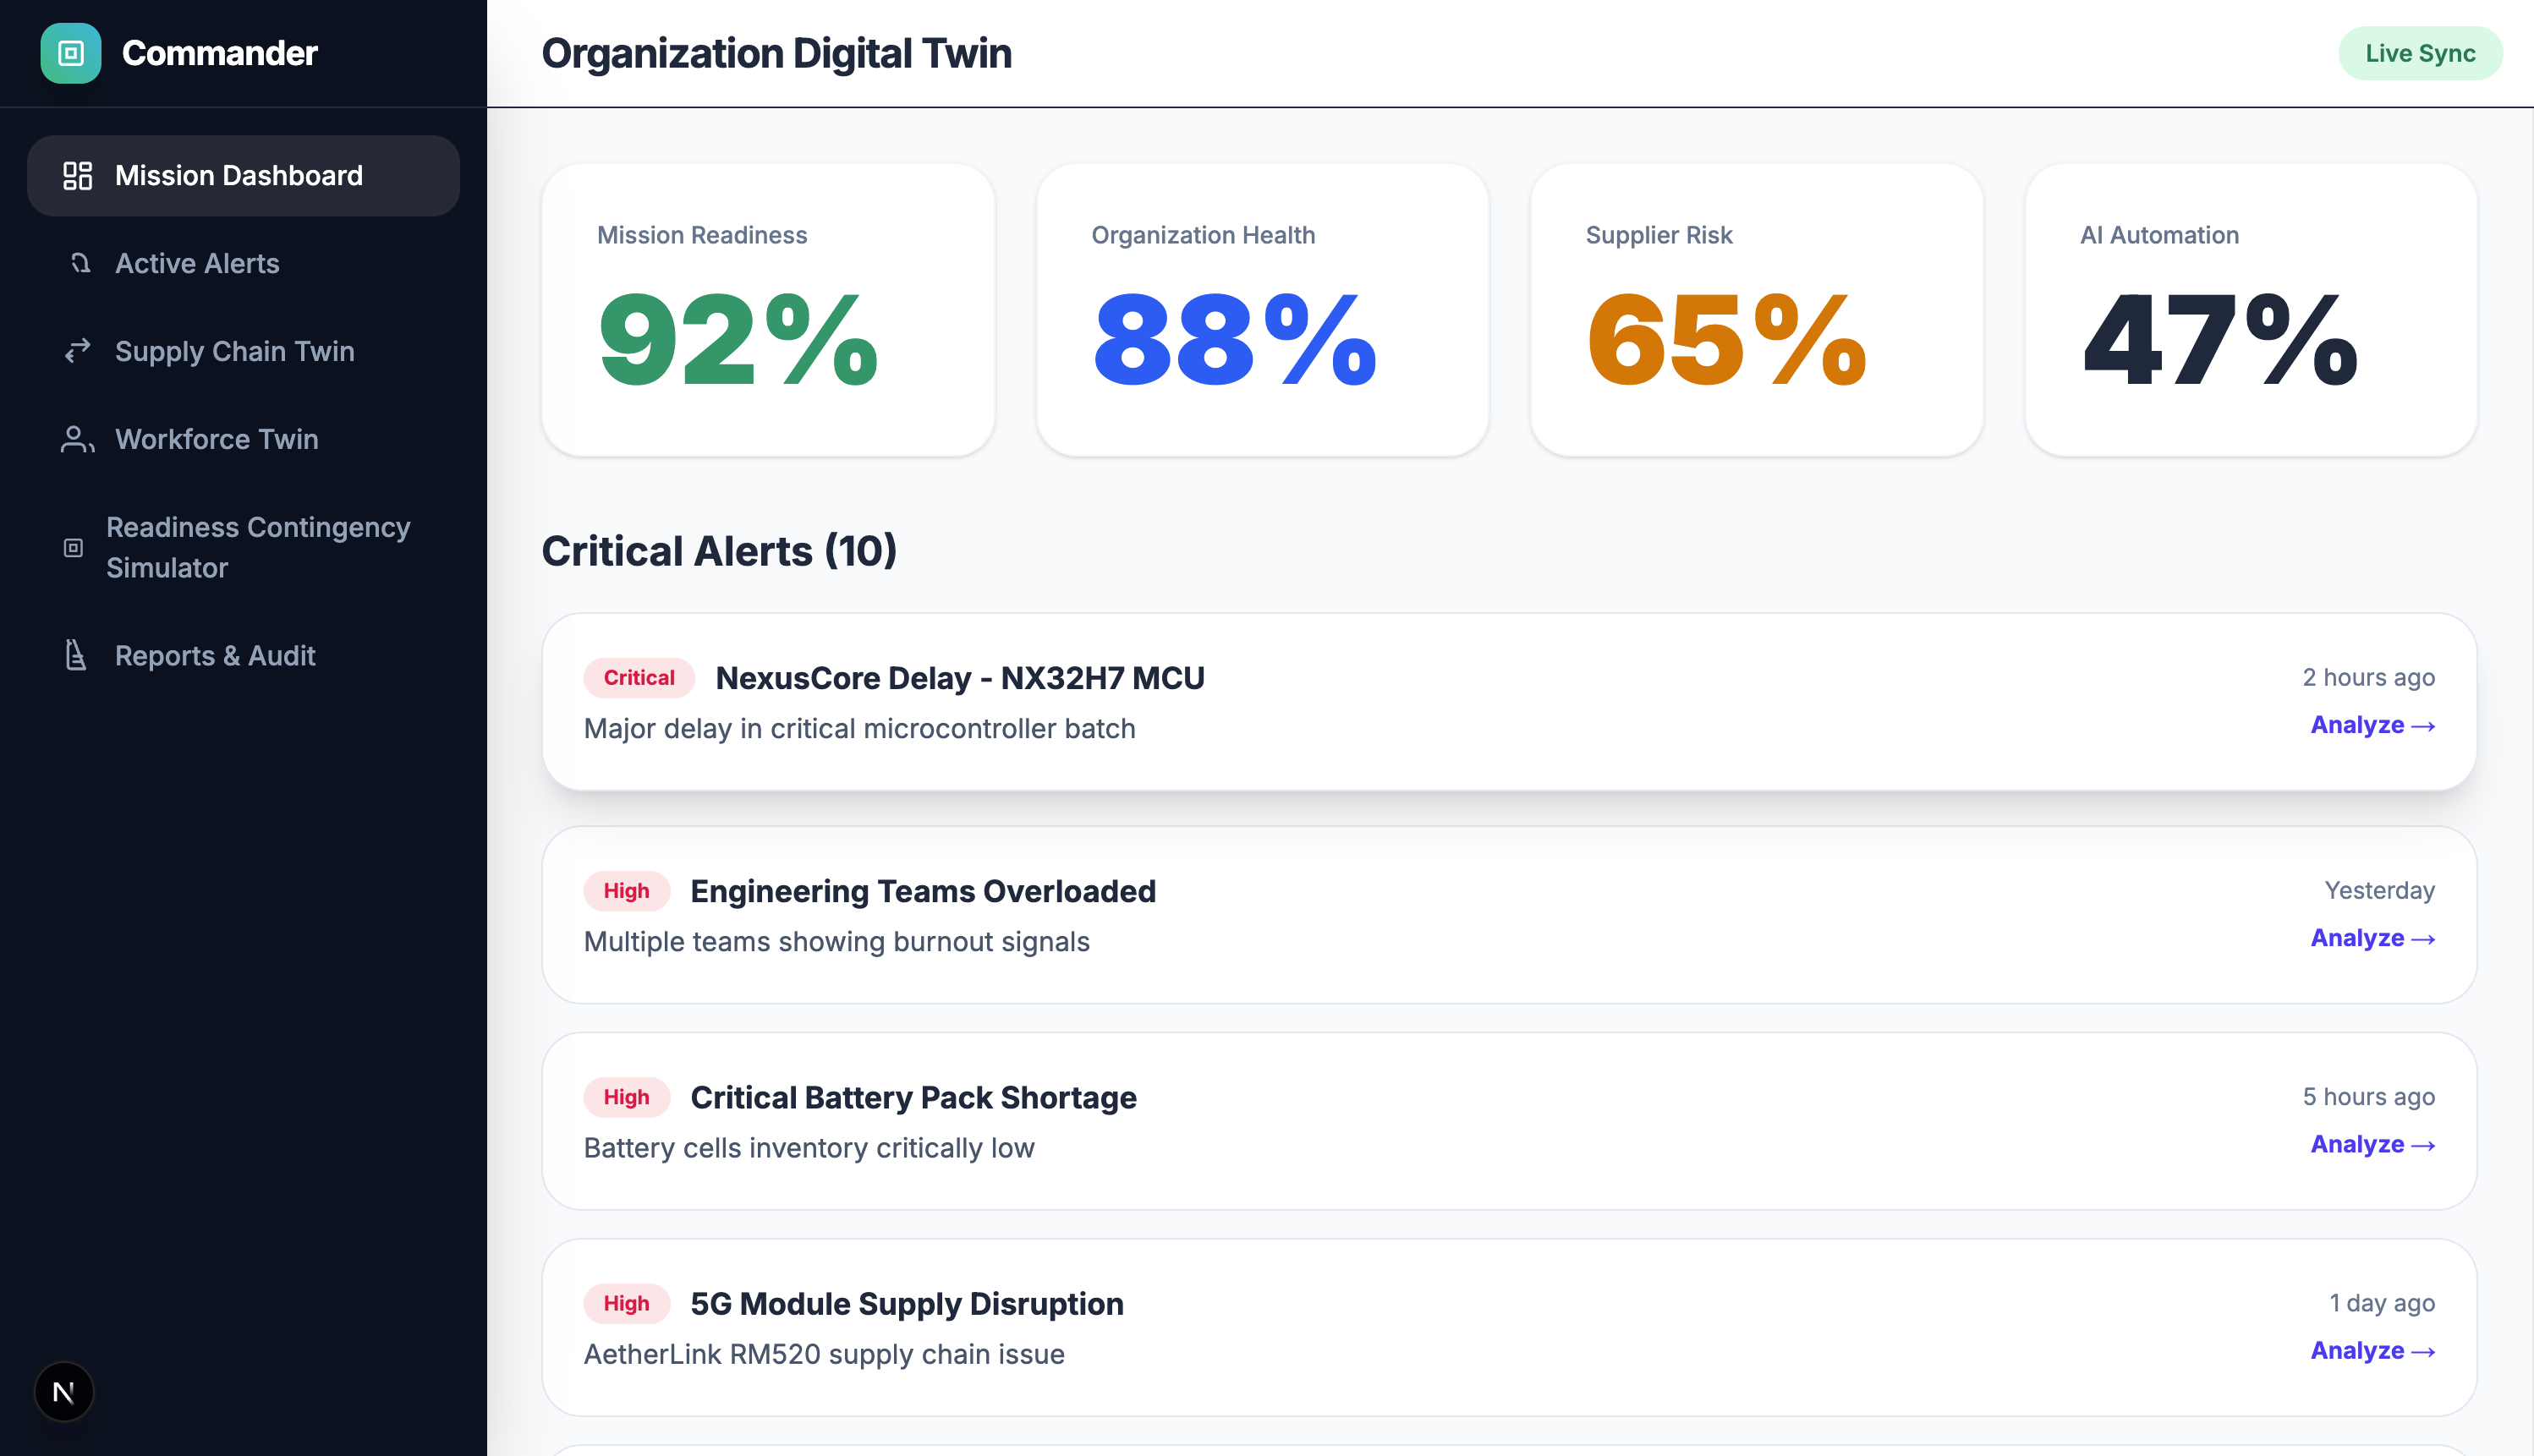Open Mission Dashboard in sidebar
2534x1456 pixels.
(243, 176)
